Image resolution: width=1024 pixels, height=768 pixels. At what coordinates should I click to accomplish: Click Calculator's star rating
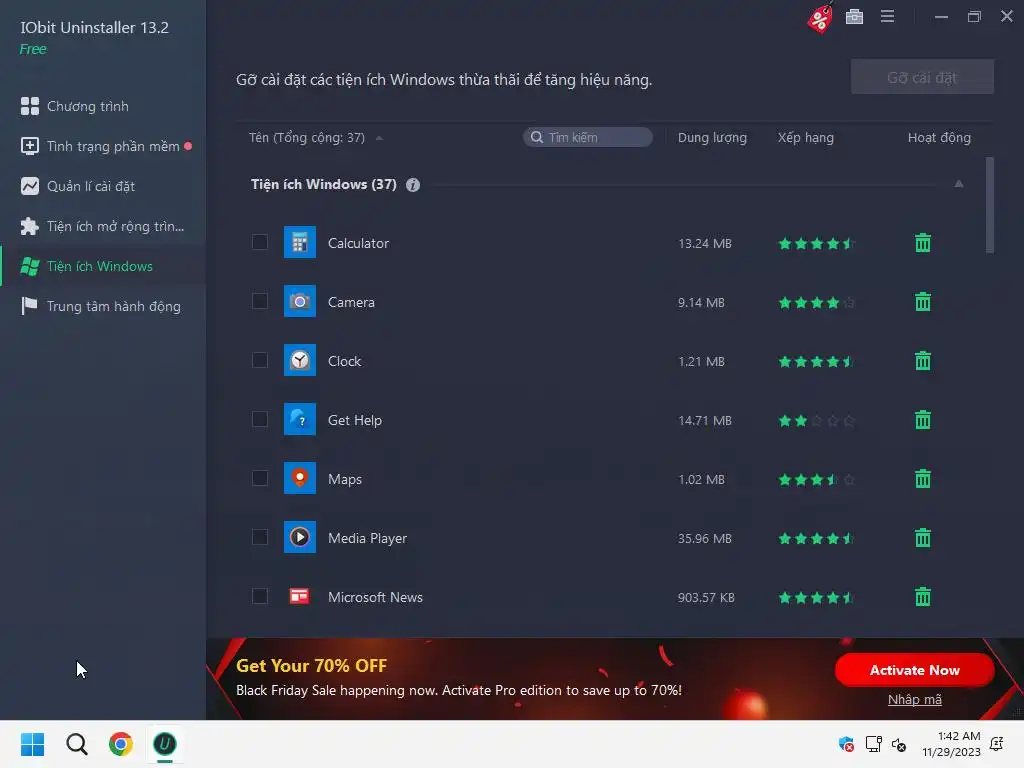click(x=816, y=244)
